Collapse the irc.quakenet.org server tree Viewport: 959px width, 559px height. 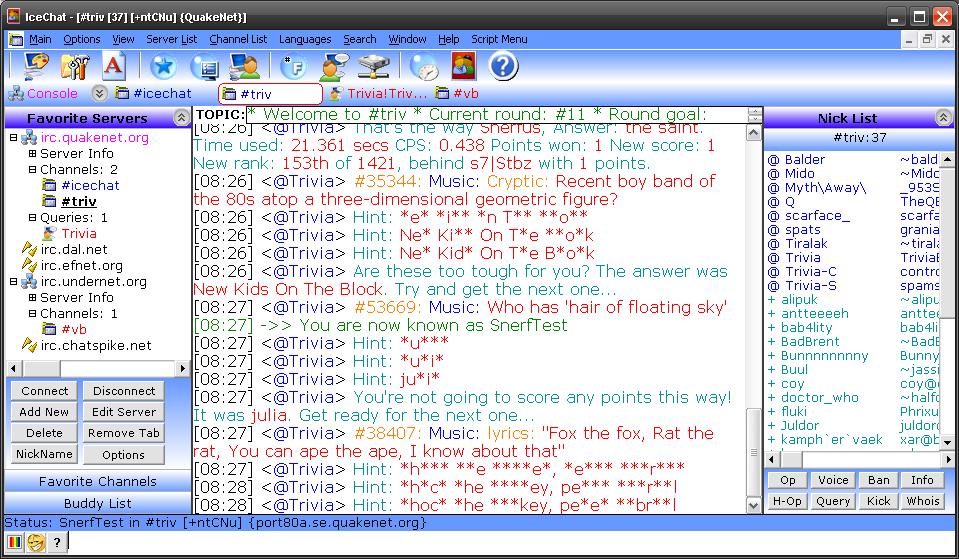(14, 138)
